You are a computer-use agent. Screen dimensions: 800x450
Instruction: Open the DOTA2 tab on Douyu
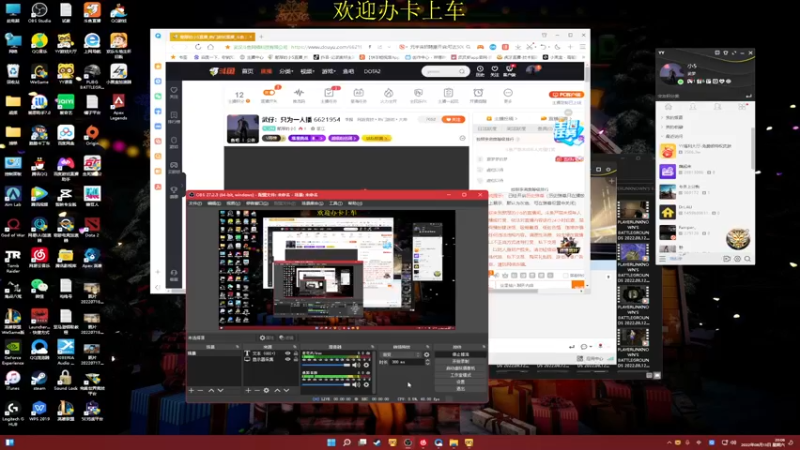[x=372, y=71]
